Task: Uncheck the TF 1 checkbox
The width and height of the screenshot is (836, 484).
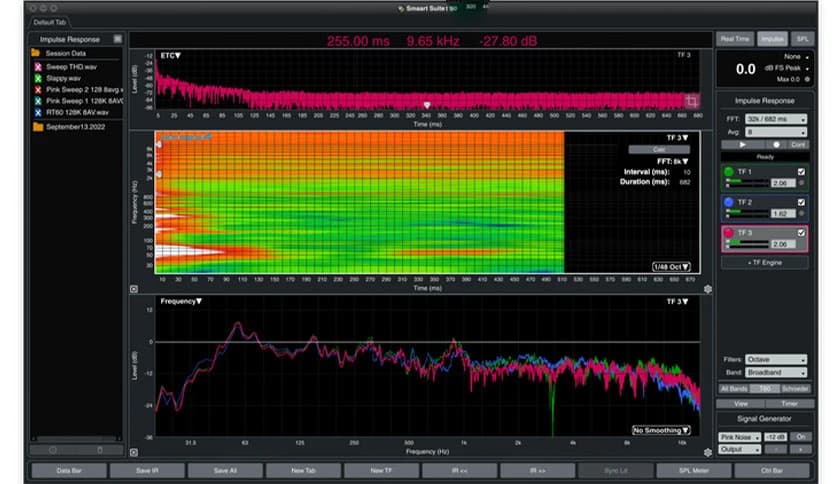Action: pos(801,172)
